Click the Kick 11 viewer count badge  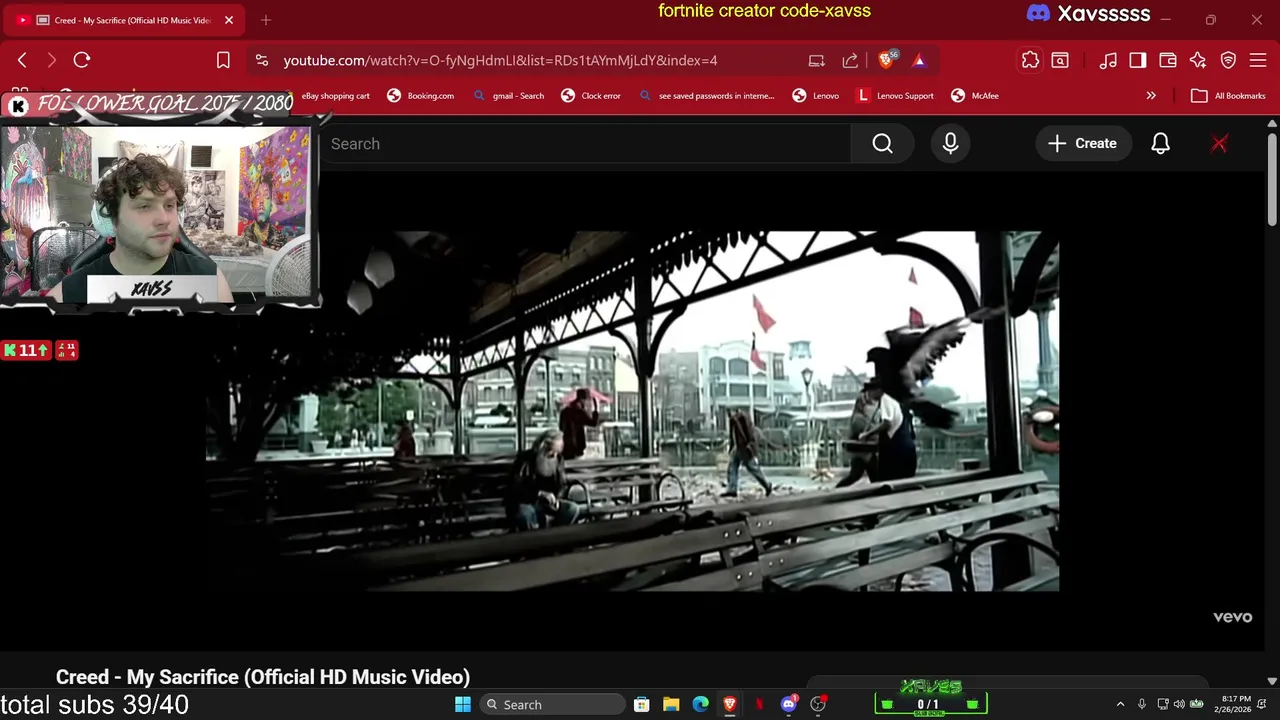26,350
